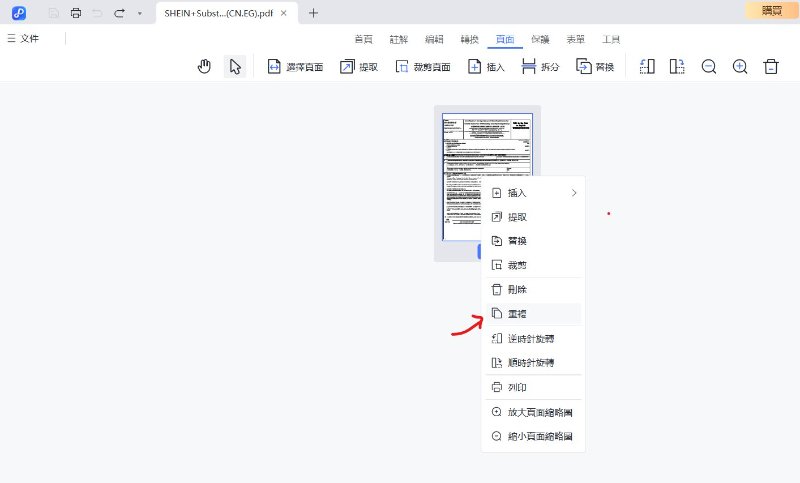Select 逆時針旋轉 in context menu
800x483 pixels.
(x=533, y=339)
